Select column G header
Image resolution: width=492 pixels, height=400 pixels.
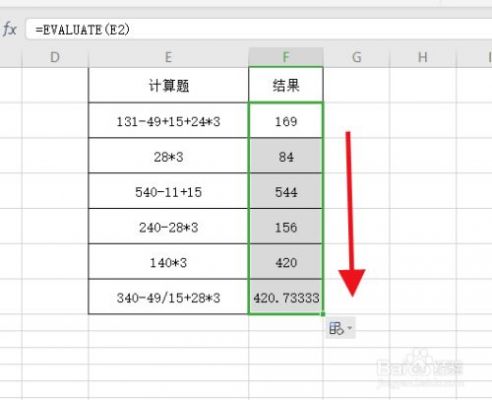point(356,57)
